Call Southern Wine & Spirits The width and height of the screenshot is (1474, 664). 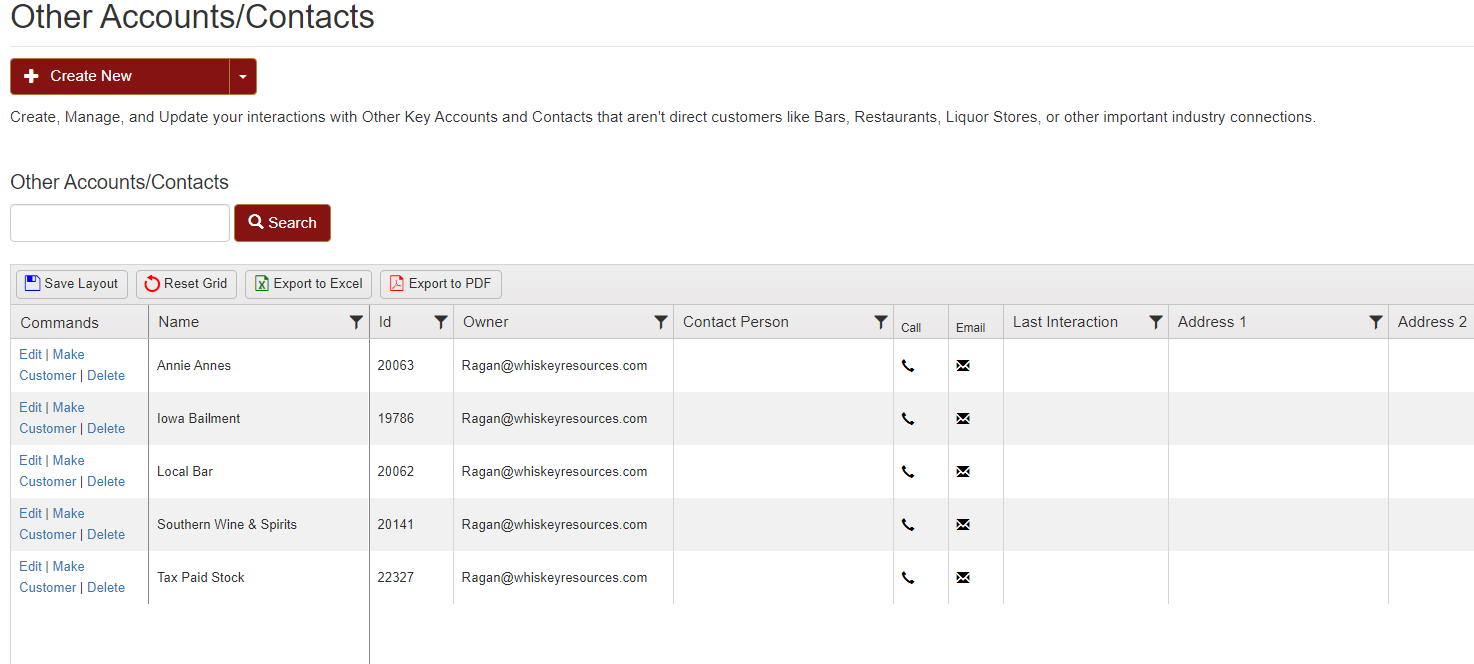(x=908, y=525)
